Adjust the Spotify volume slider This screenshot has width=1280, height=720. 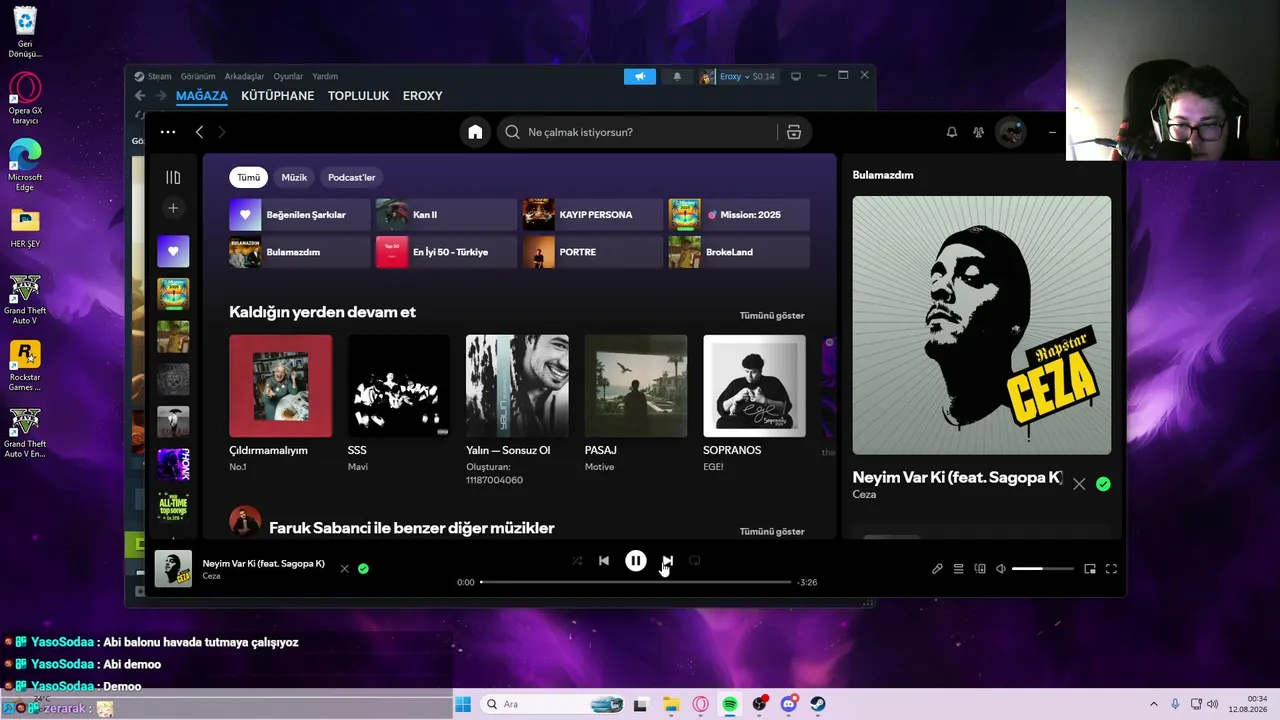coord(1043,569)
